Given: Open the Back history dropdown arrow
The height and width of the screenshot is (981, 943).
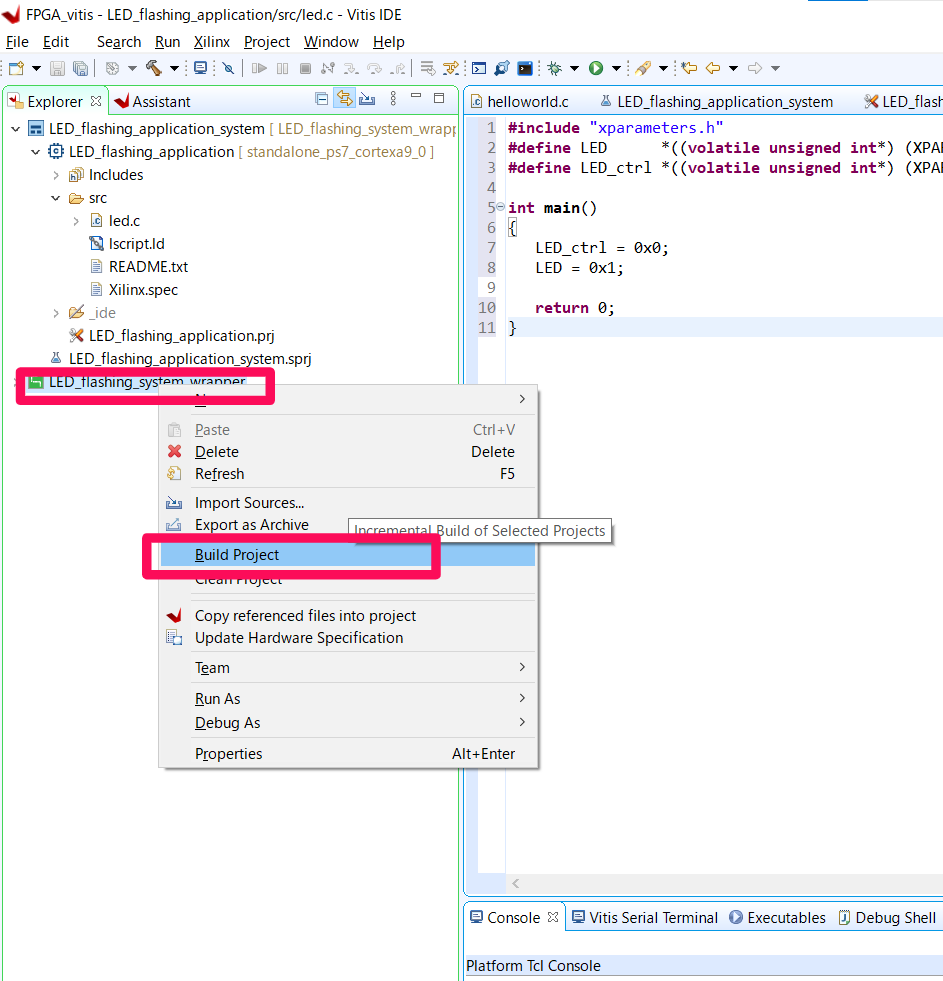Looking at the screenshot, I should pos(733,68).
